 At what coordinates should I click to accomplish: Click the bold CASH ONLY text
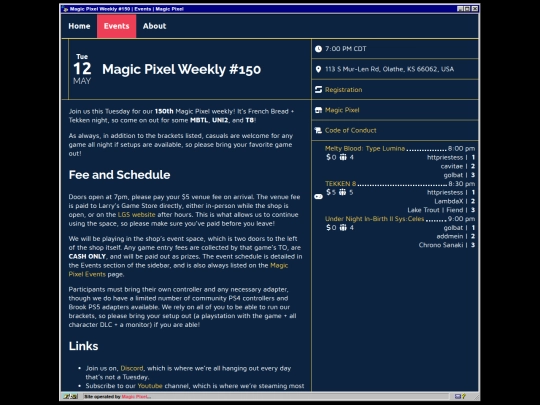coord(87,257)
